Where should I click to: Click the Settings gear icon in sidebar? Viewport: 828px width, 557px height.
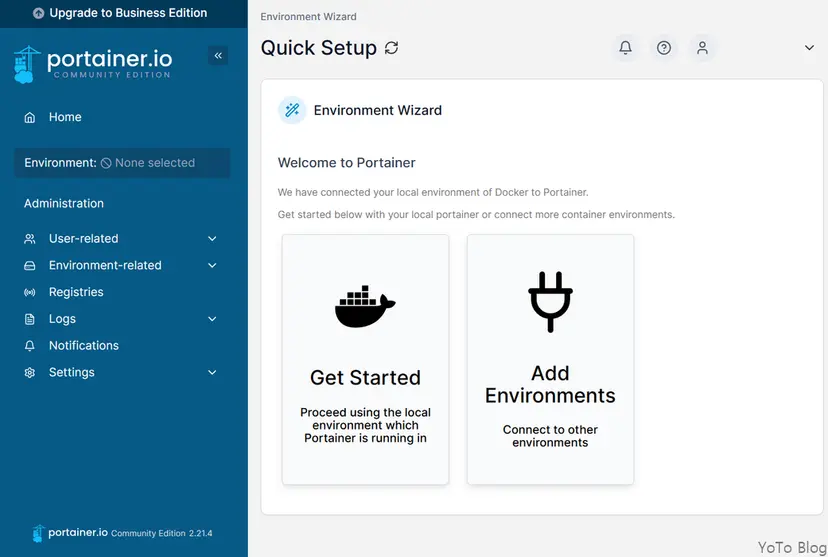tap(30, 373)
